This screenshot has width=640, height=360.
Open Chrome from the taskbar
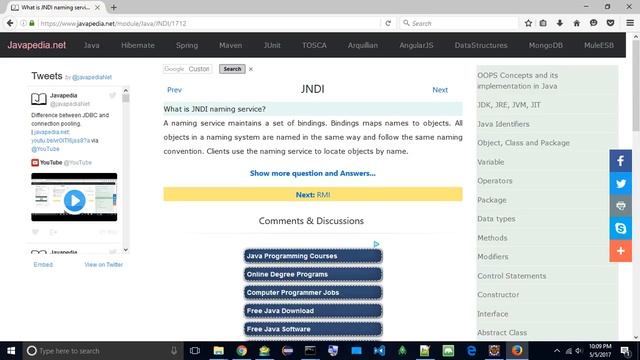pos(242,351)
